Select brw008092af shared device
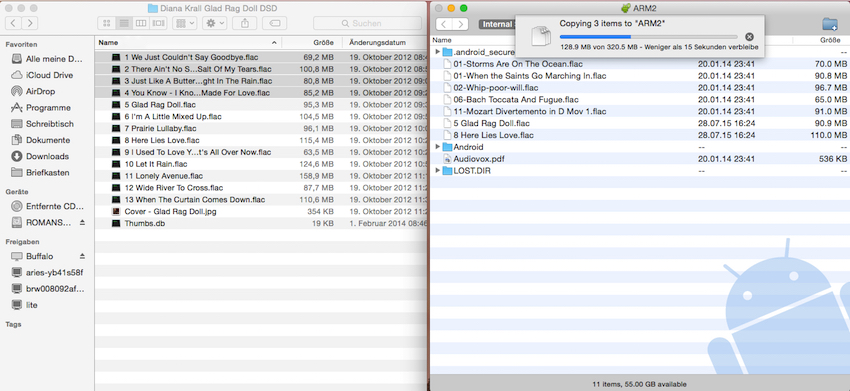Image resolution: width=850 pixels, height=391 pixels. point(47,289)
